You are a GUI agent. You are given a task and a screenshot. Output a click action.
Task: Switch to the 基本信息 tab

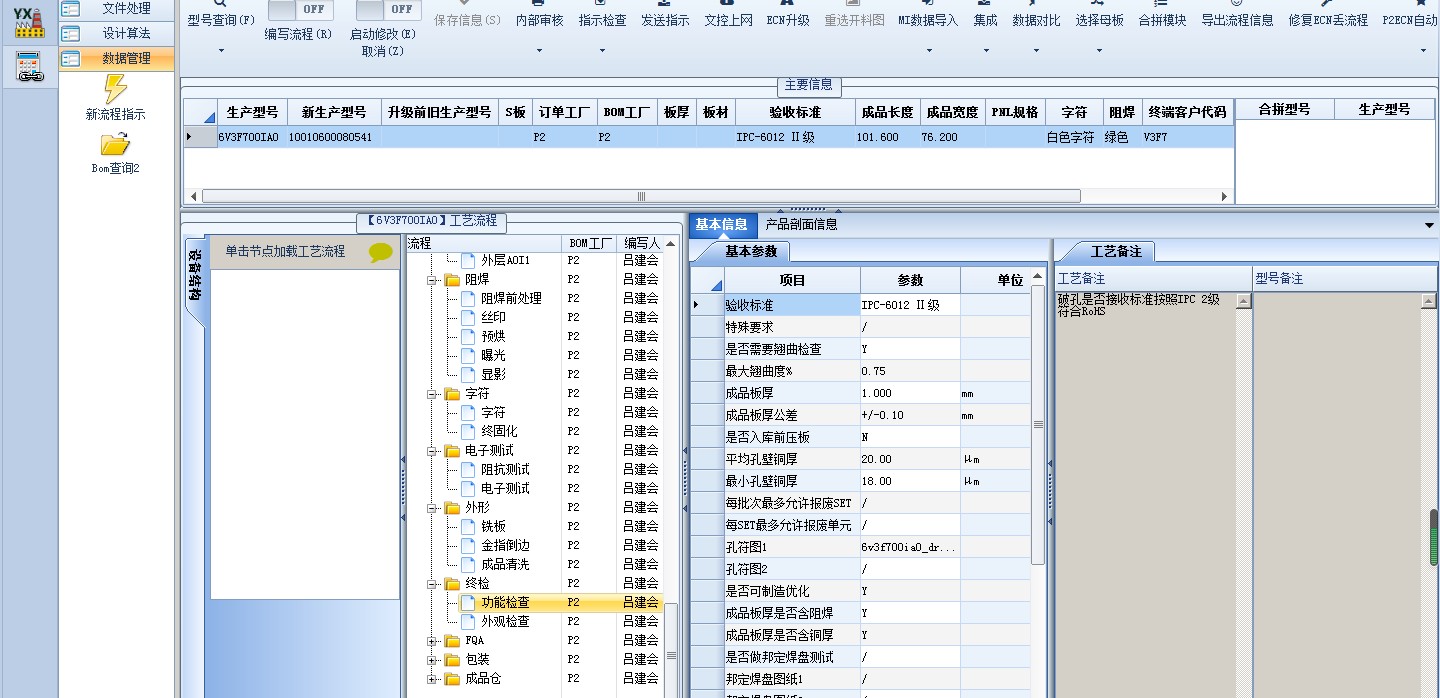(722, 225)
